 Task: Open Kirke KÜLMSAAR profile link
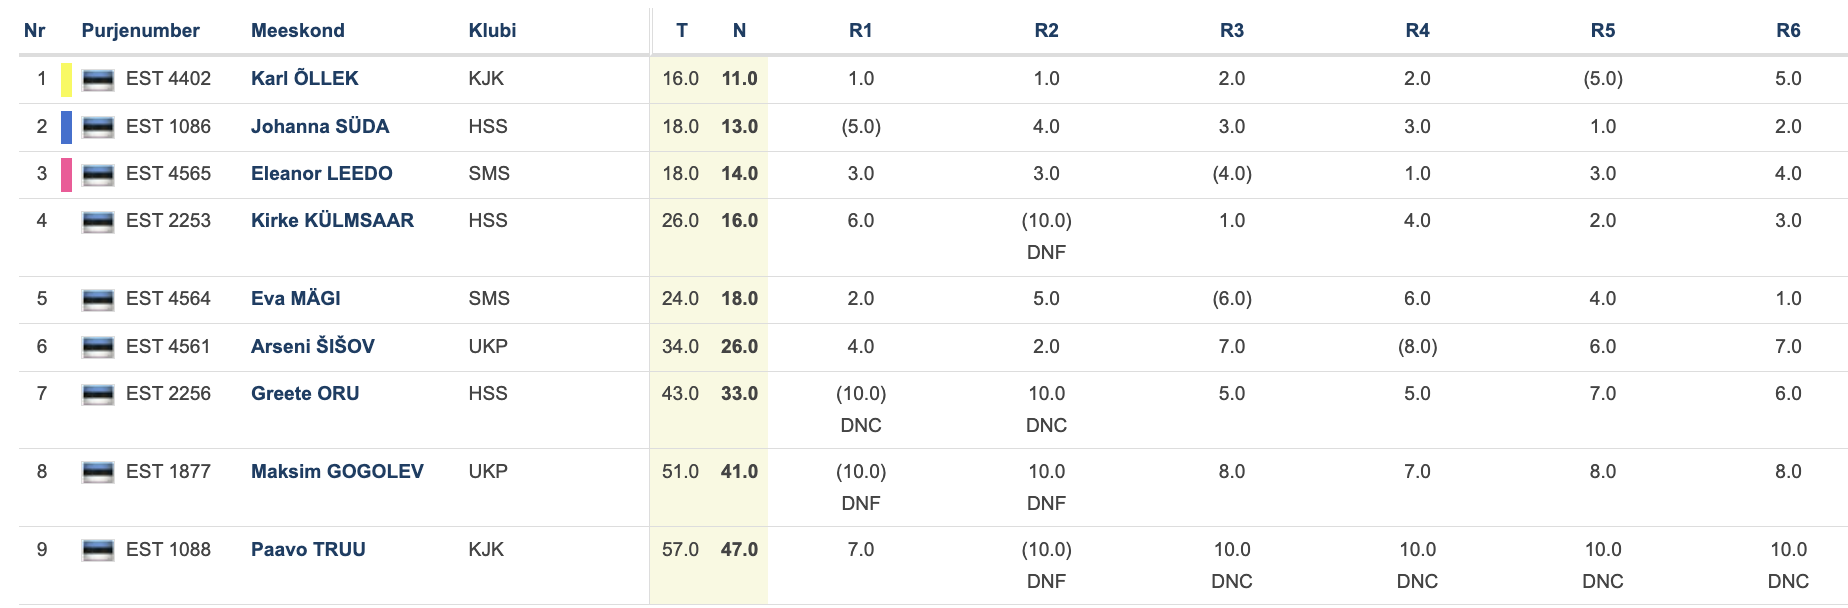tap(332, 220)
